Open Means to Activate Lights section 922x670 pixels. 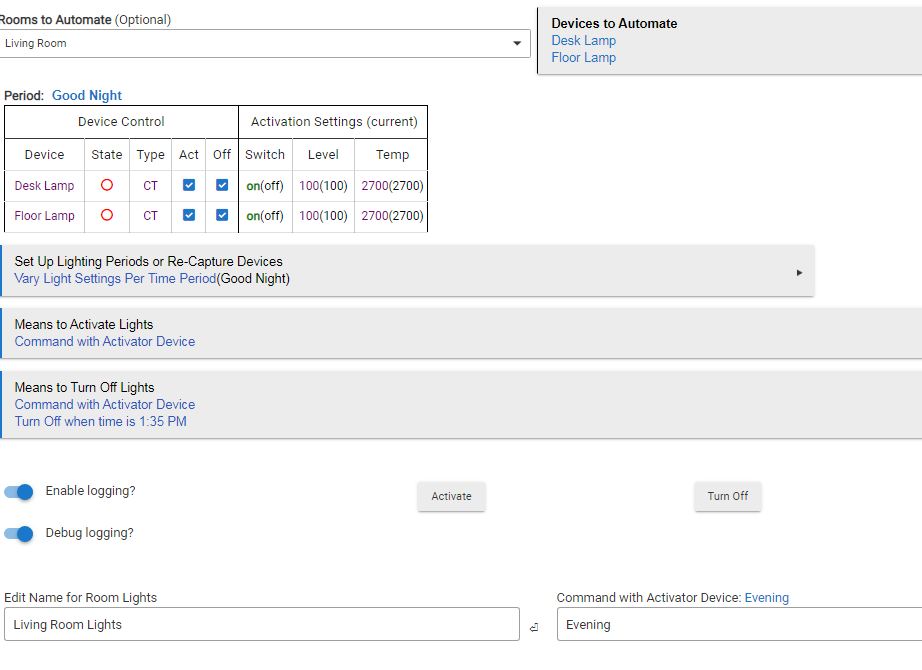click(460, 333)
